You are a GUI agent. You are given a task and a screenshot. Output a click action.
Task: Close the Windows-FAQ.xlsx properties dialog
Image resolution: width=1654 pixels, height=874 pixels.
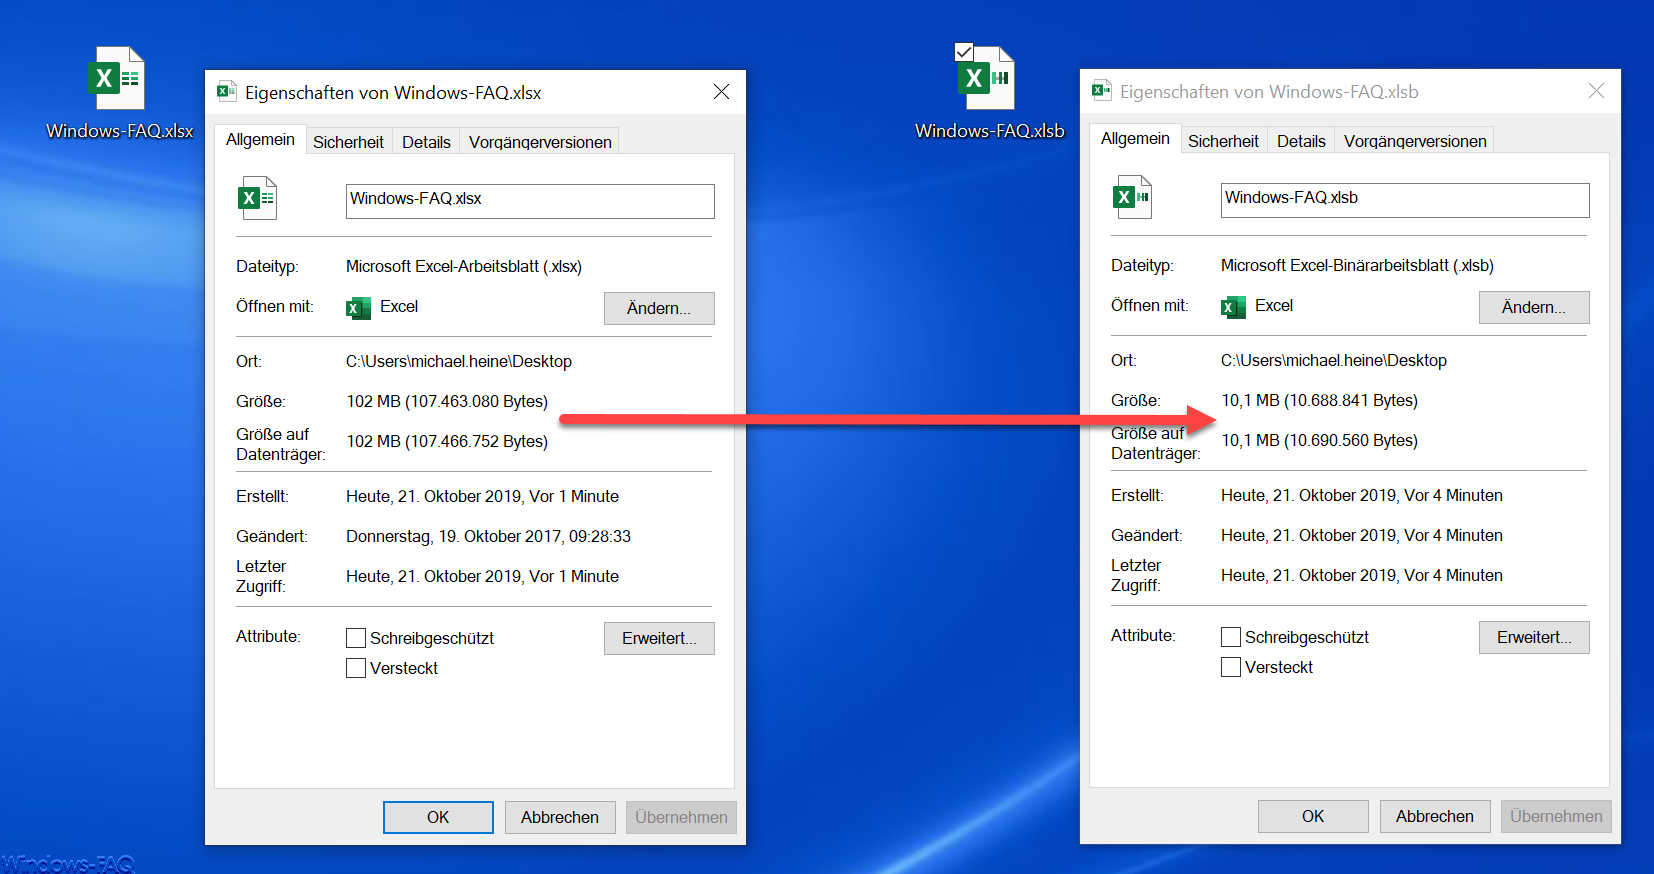point(721,92)
